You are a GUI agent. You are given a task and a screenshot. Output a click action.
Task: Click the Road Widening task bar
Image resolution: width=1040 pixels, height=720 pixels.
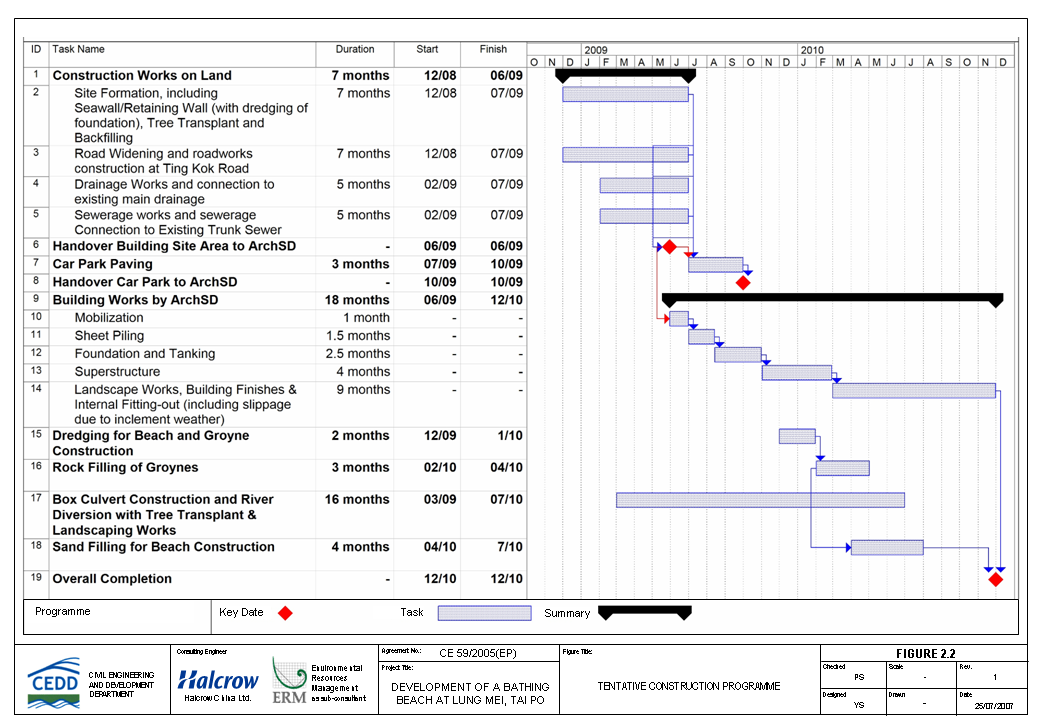[x=625, y=154]
